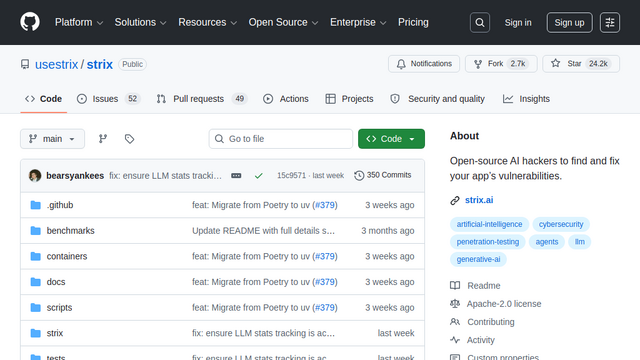This screenshot has height=360, width=640.
Task: Switch to the Issues tab
Action: pos(109,99)
